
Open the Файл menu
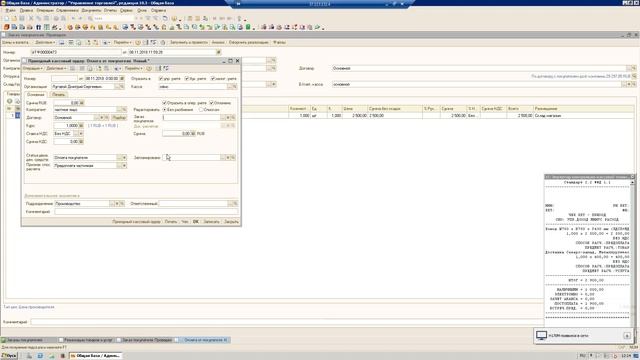10,10
